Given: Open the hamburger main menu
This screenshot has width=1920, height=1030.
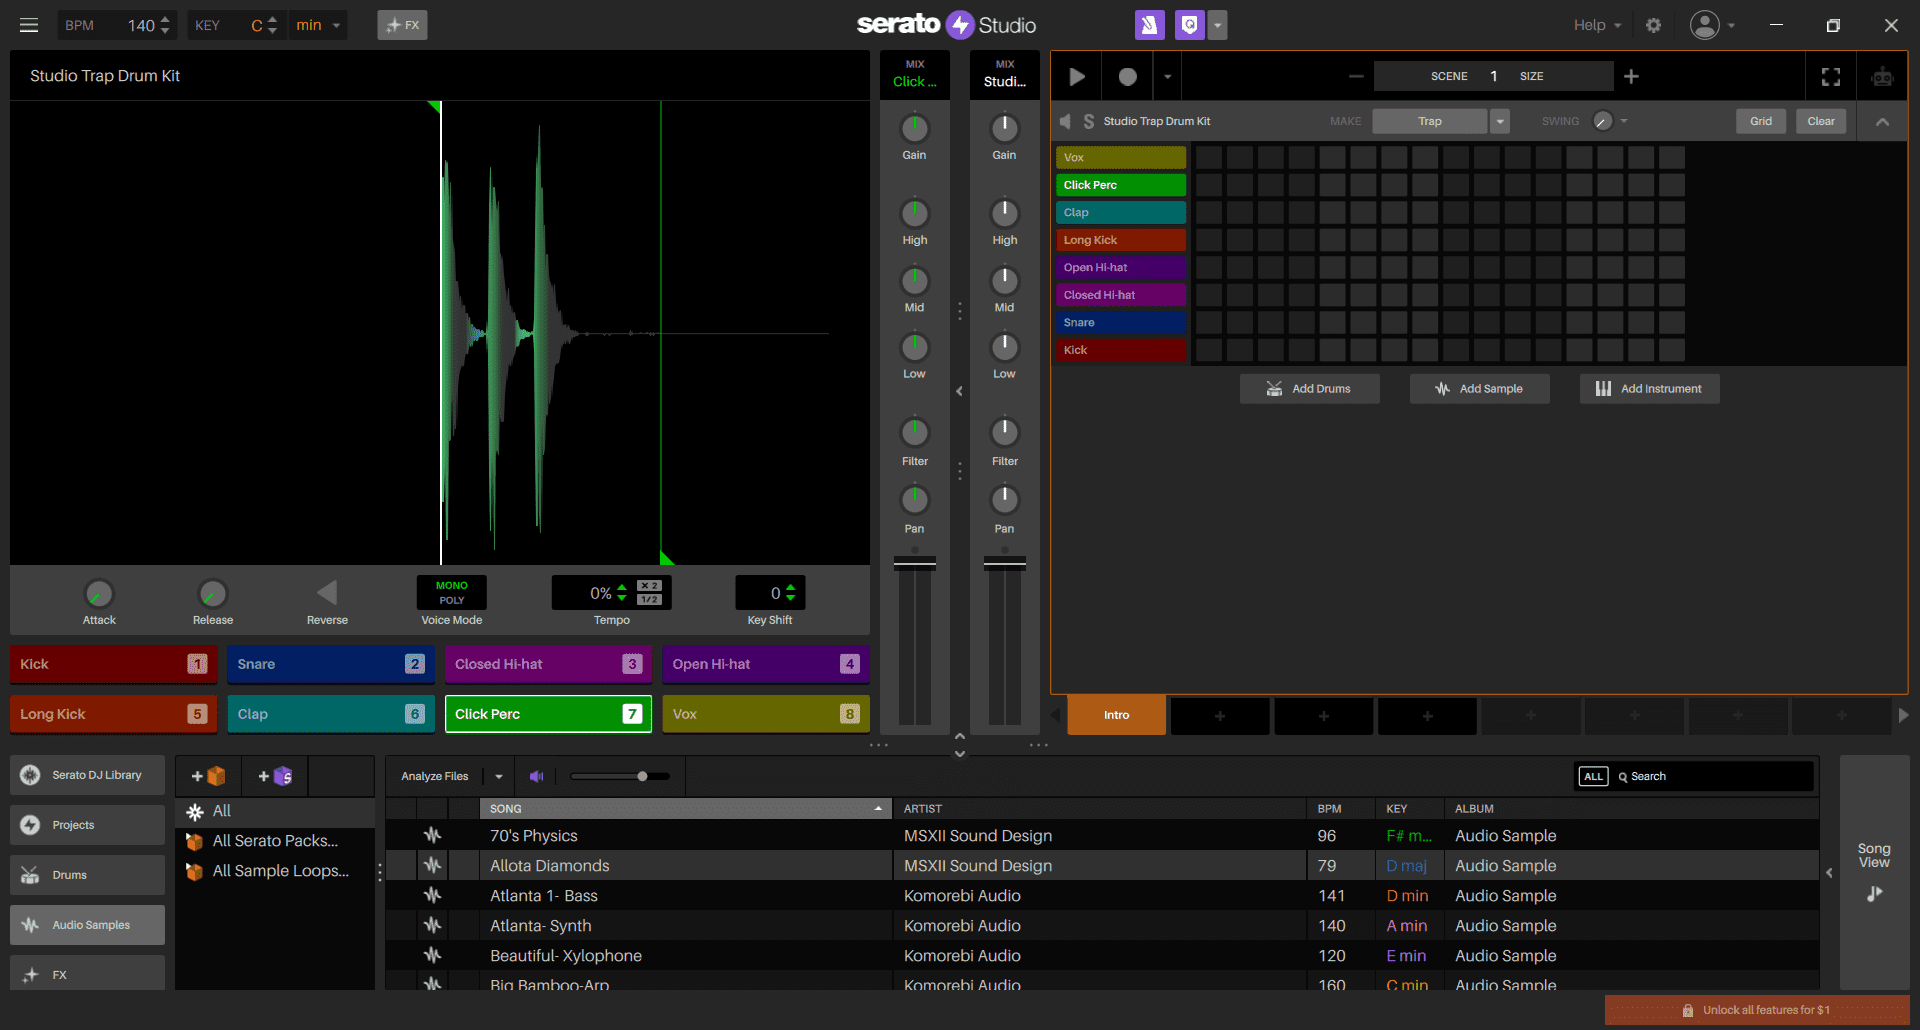Looking at the screenshot, I should coord(29,25).
